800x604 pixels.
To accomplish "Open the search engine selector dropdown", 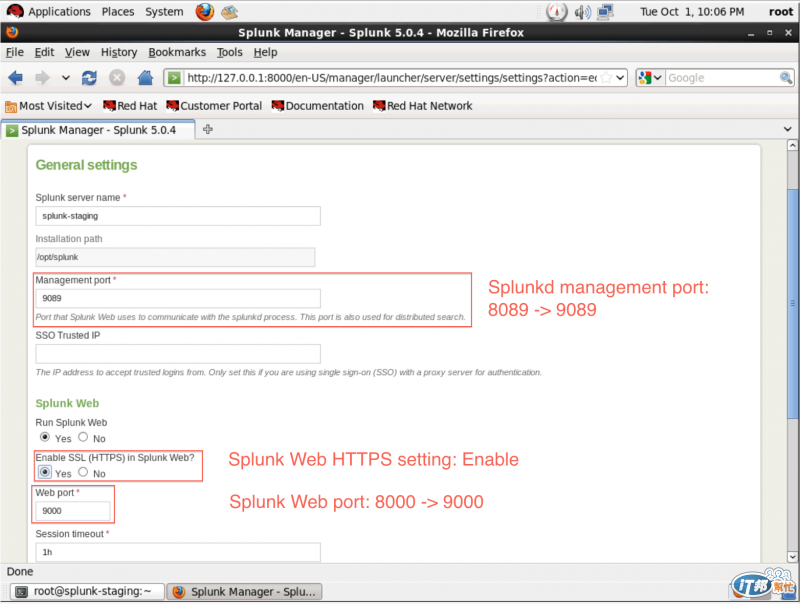I will [649, 78].
